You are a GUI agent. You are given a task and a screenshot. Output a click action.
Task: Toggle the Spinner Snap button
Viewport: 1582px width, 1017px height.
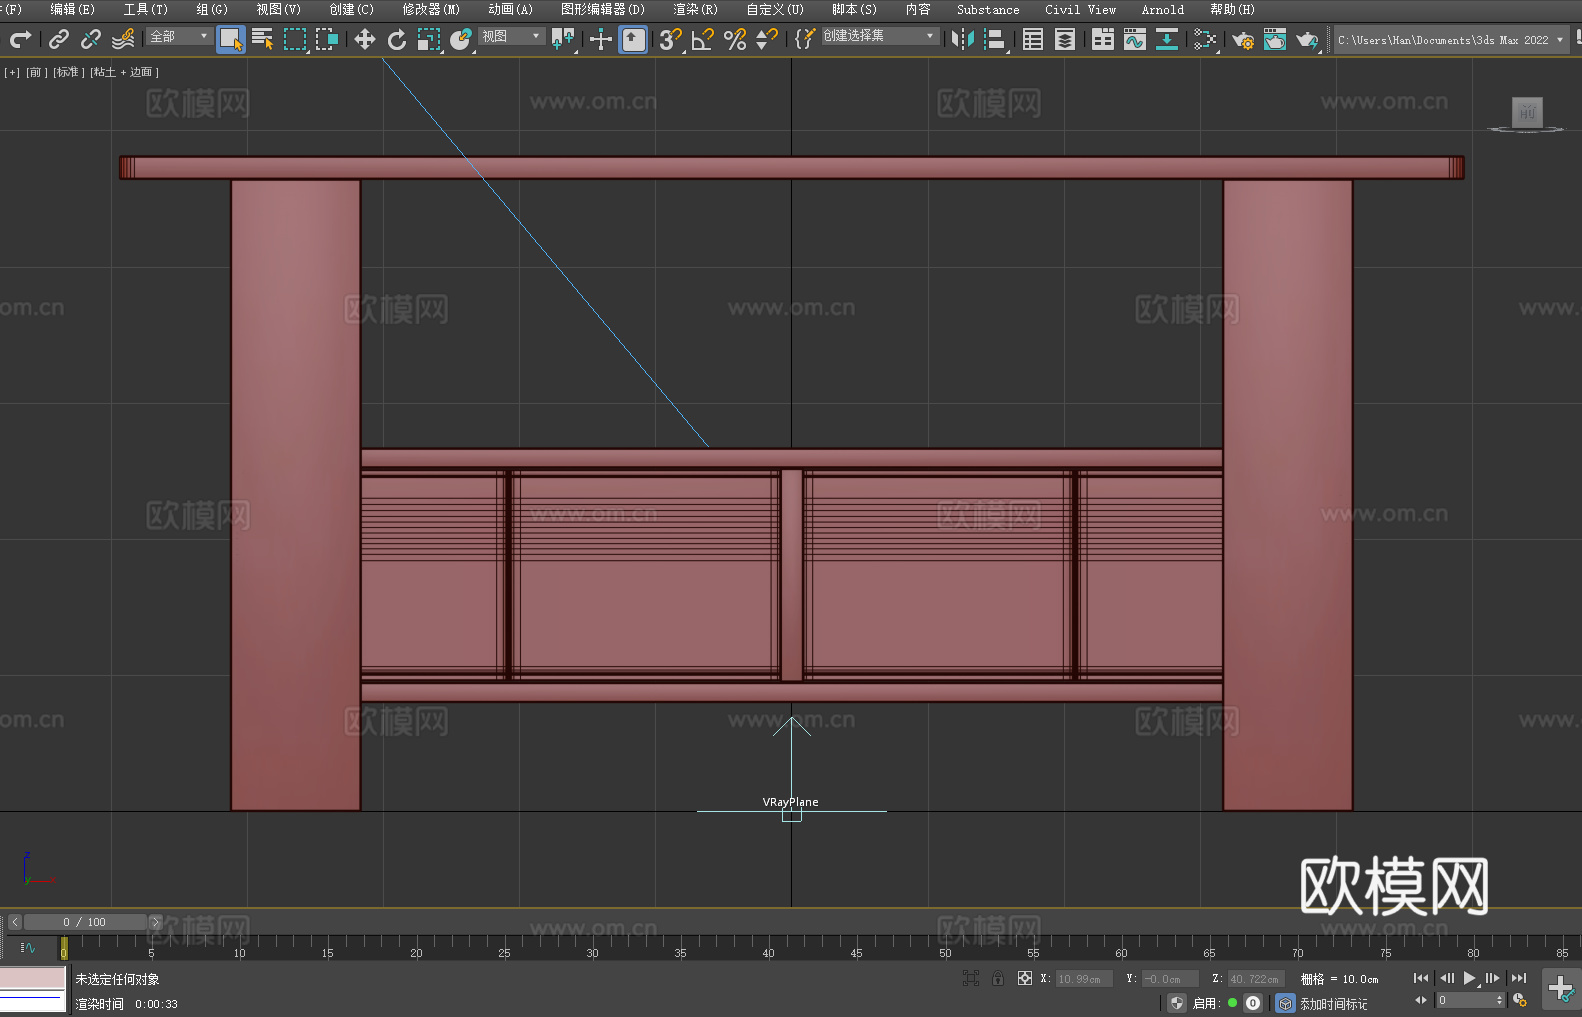(x=767, y=39)
